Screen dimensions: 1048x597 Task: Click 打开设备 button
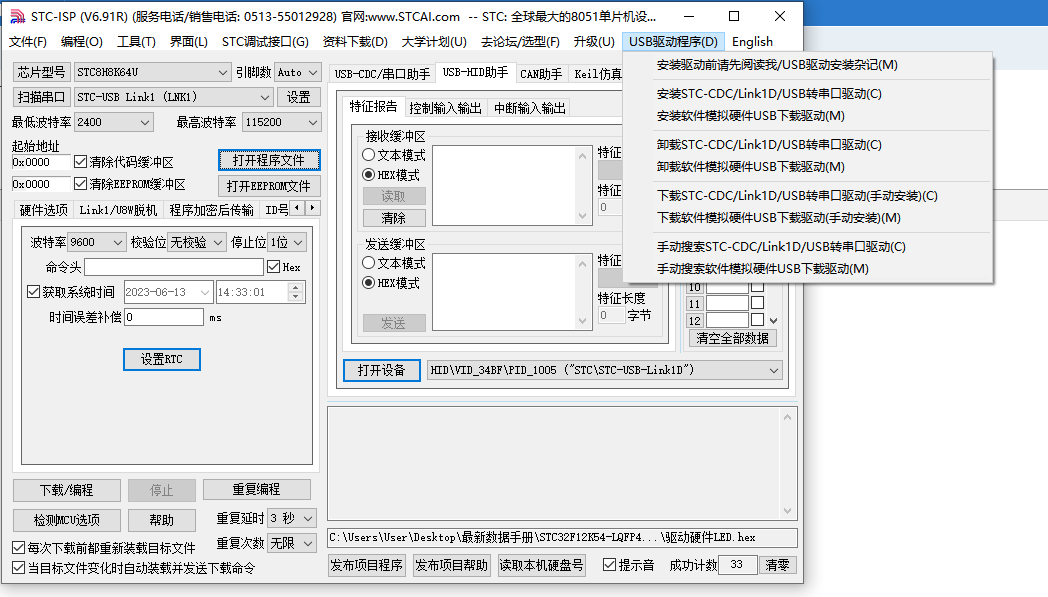pos(382,370)
